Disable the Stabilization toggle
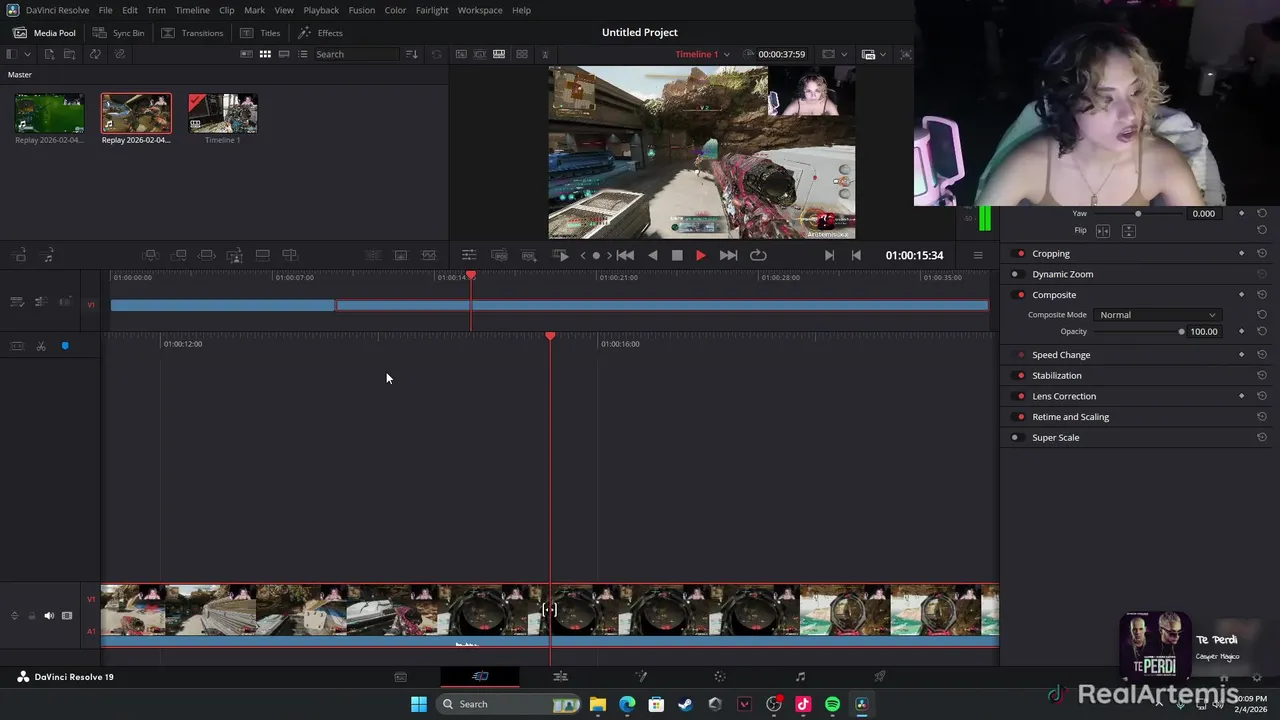 click(x=1020, y=376)
